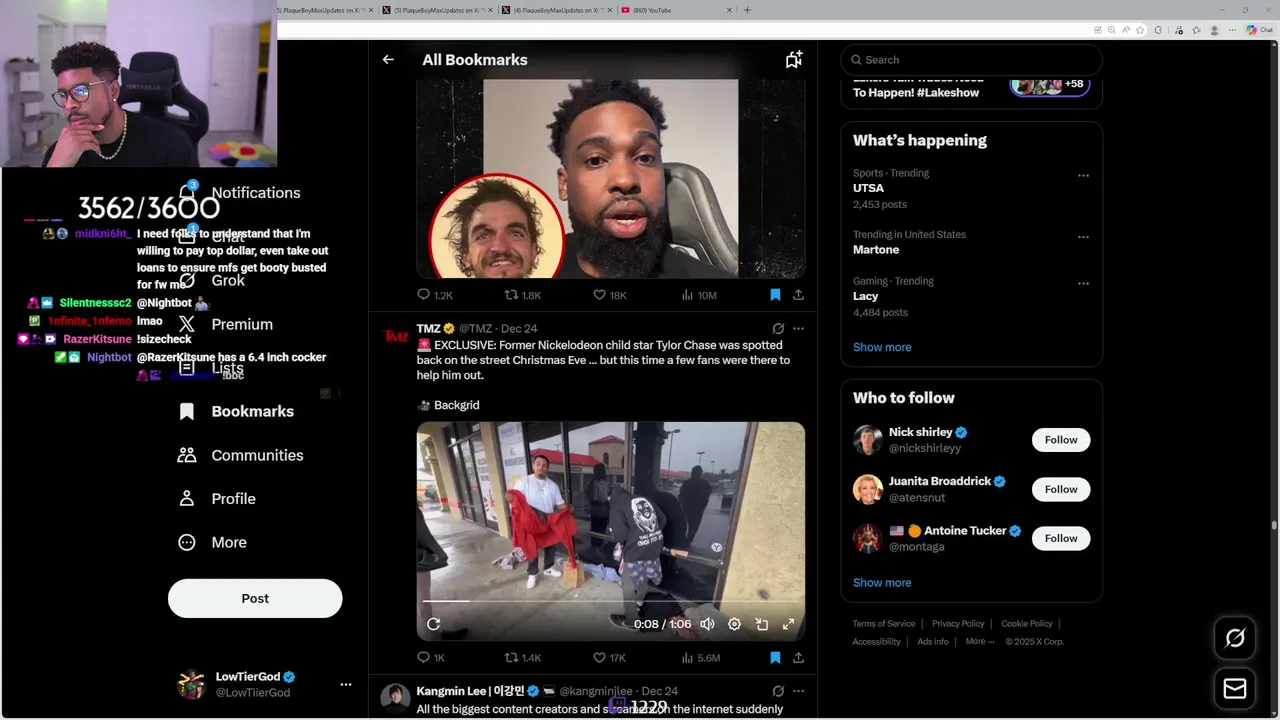Open Communities in the left sidebar
Image resolution: width=1280 pixels, height=720 pixels.
coord(240,455)
